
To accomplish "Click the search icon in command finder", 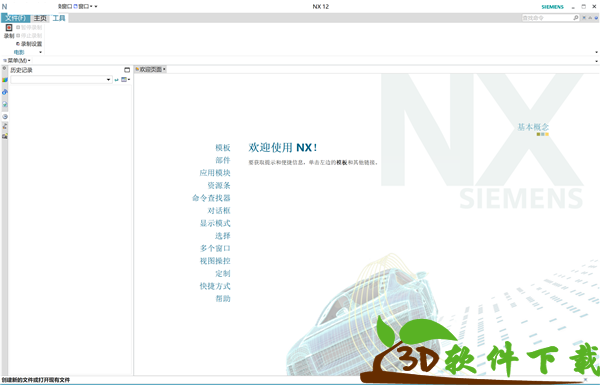I will pos(576,18).
